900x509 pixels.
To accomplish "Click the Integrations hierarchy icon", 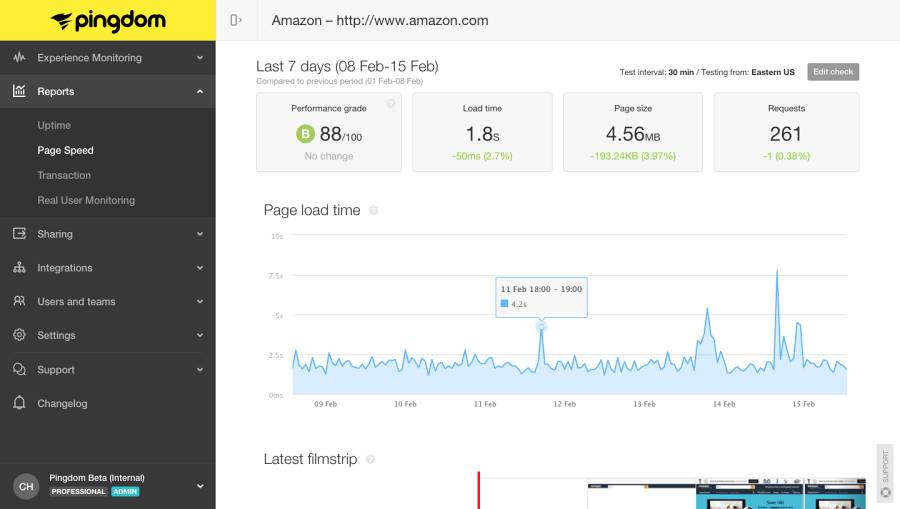I will [20, 267].
